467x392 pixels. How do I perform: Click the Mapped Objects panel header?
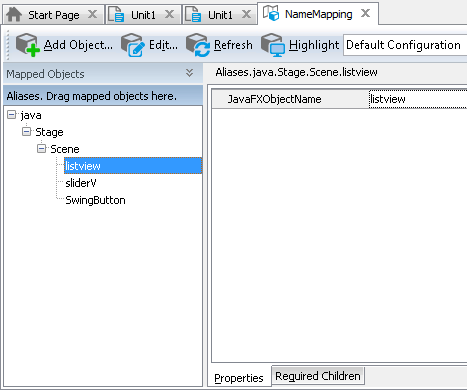(103, 74)
